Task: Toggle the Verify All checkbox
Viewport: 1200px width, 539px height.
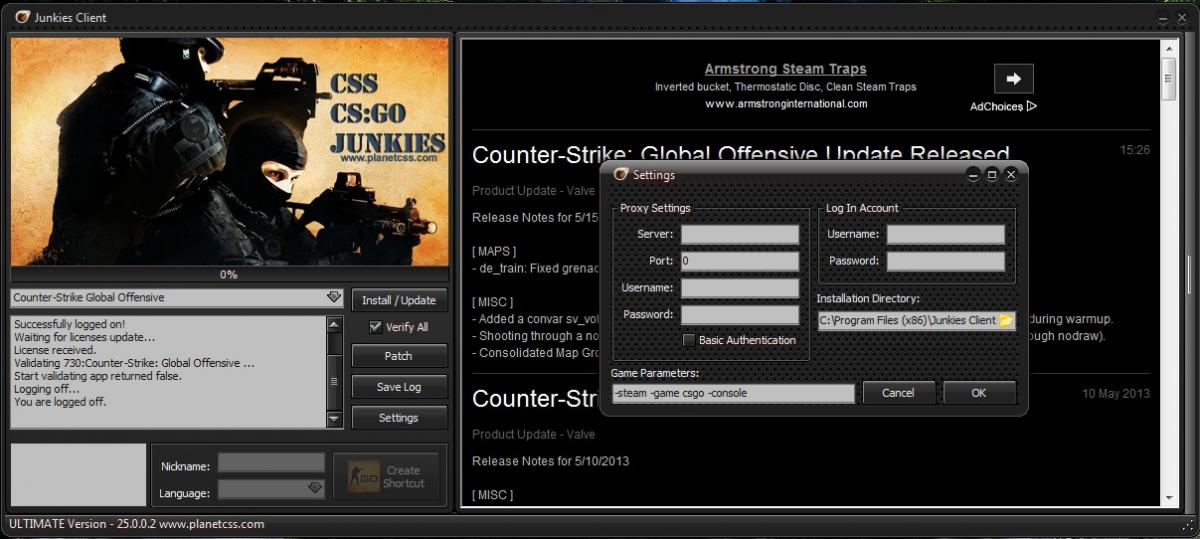Action: click(x=376, y=327)
